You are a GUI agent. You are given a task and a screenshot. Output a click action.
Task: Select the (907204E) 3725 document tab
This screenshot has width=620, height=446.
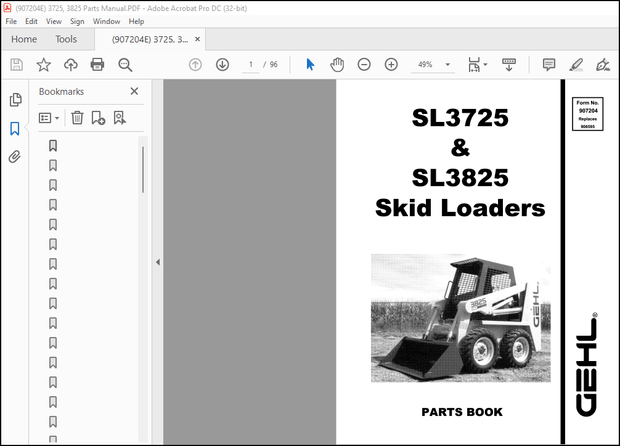point(150,39)
